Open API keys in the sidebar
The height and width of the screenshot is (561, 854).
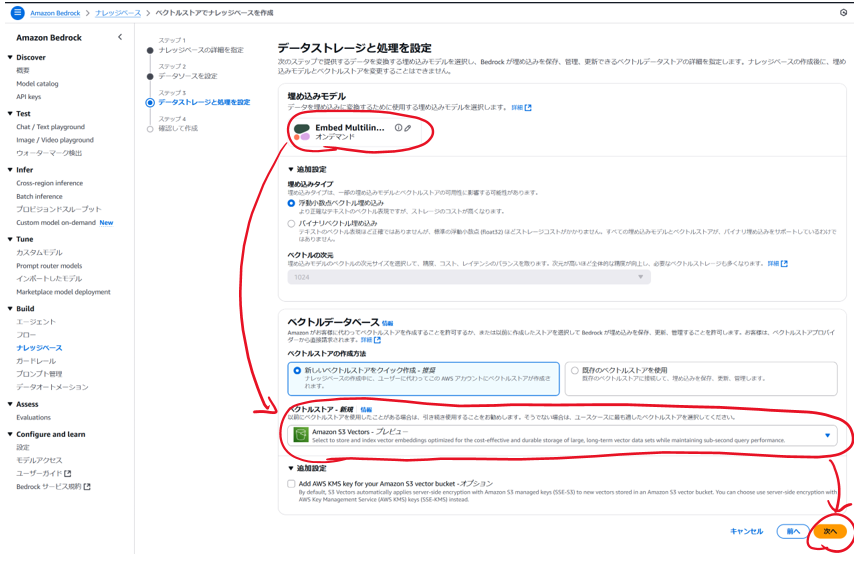(x=28, y=96)
